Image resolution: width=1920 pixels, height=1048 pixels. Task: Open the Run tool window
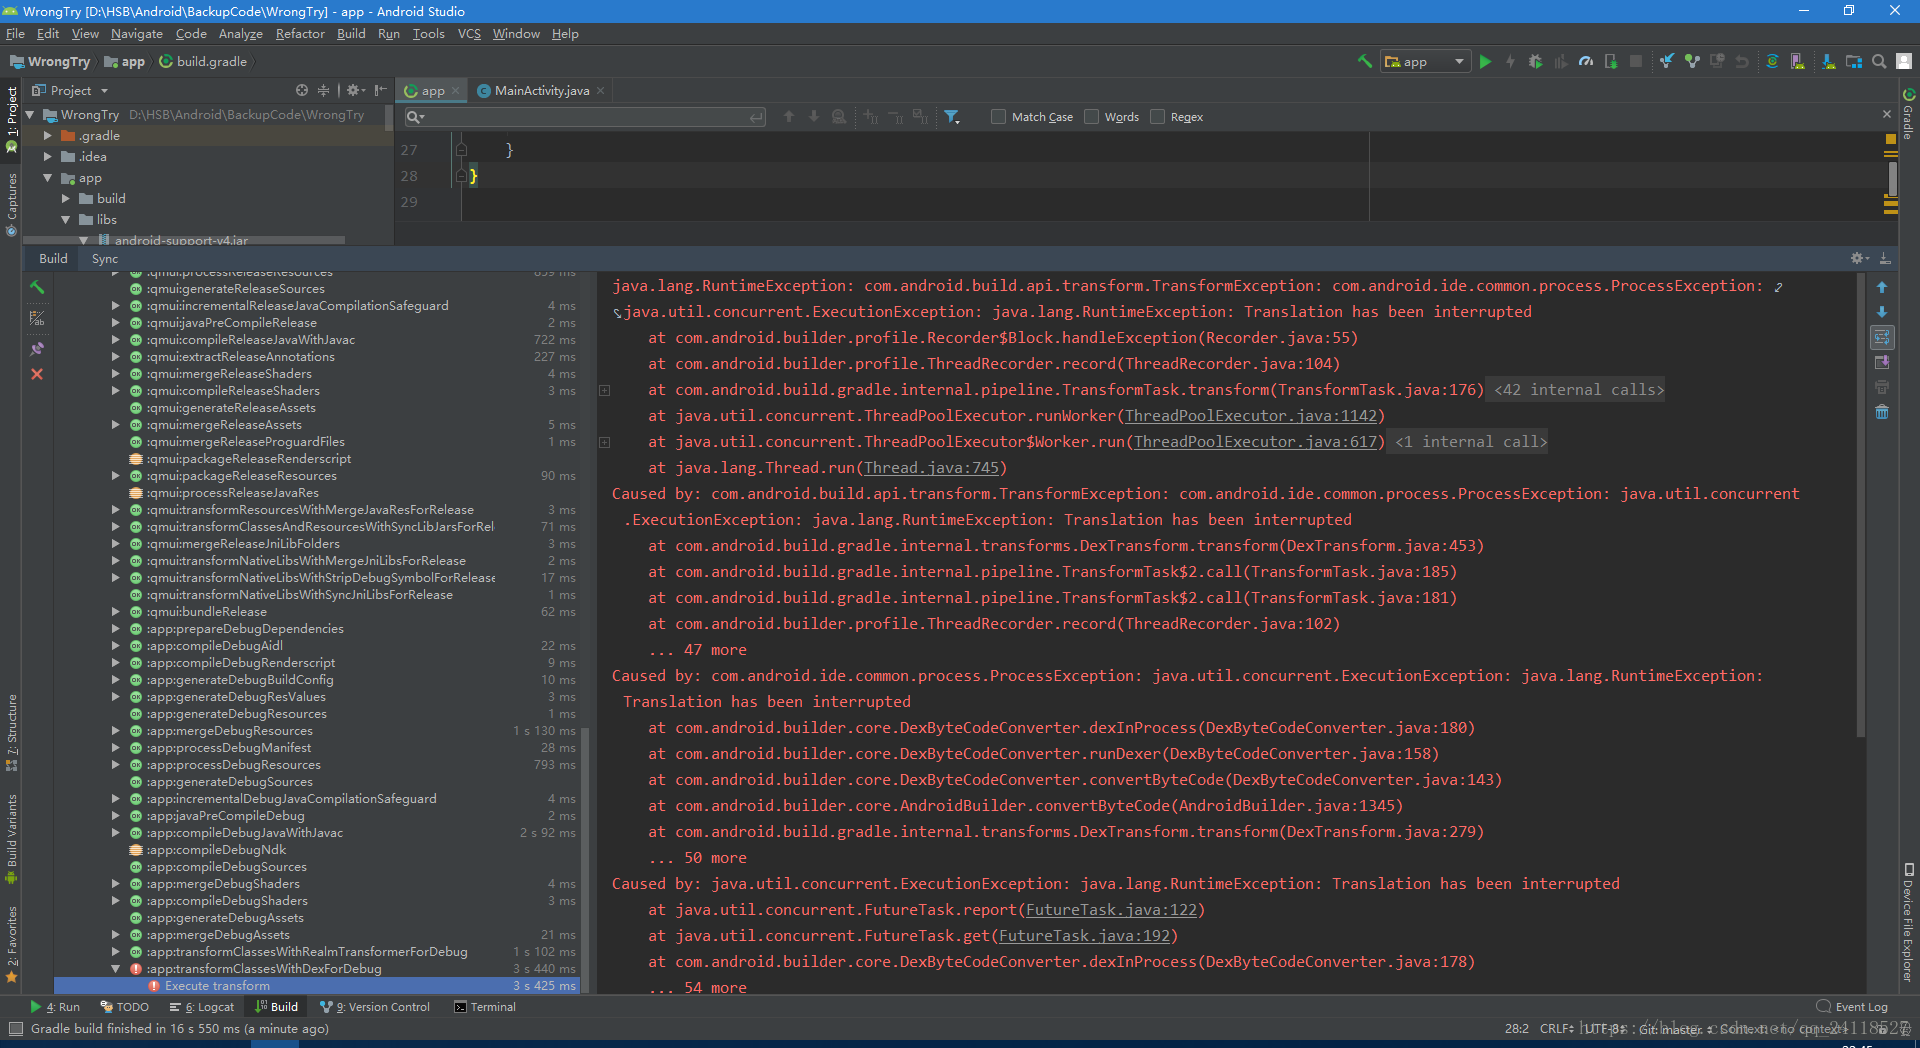[x=55, y=1007]
